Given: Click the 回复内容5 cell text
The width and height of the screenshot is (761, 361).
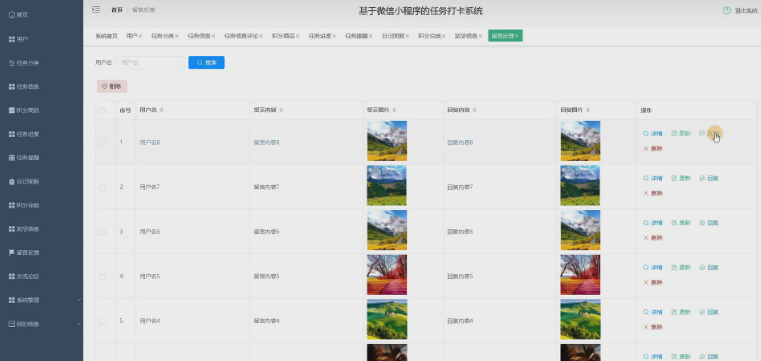Looking at the screenshot, I should [460, 277].
